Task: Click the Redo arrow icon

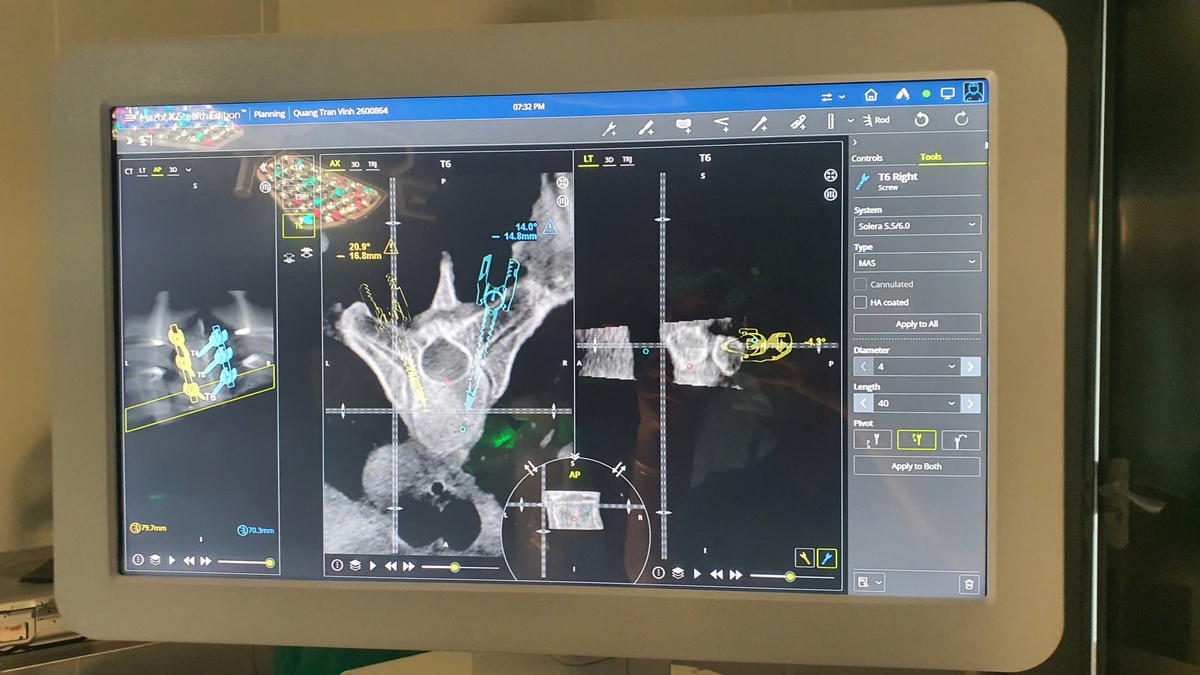Action: pyautogui.click(x=962, y=119)
